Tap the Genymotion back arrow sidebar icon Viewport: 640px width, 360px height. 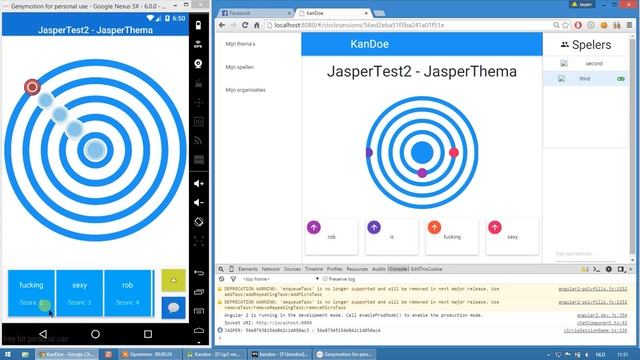tap(199, 273)
